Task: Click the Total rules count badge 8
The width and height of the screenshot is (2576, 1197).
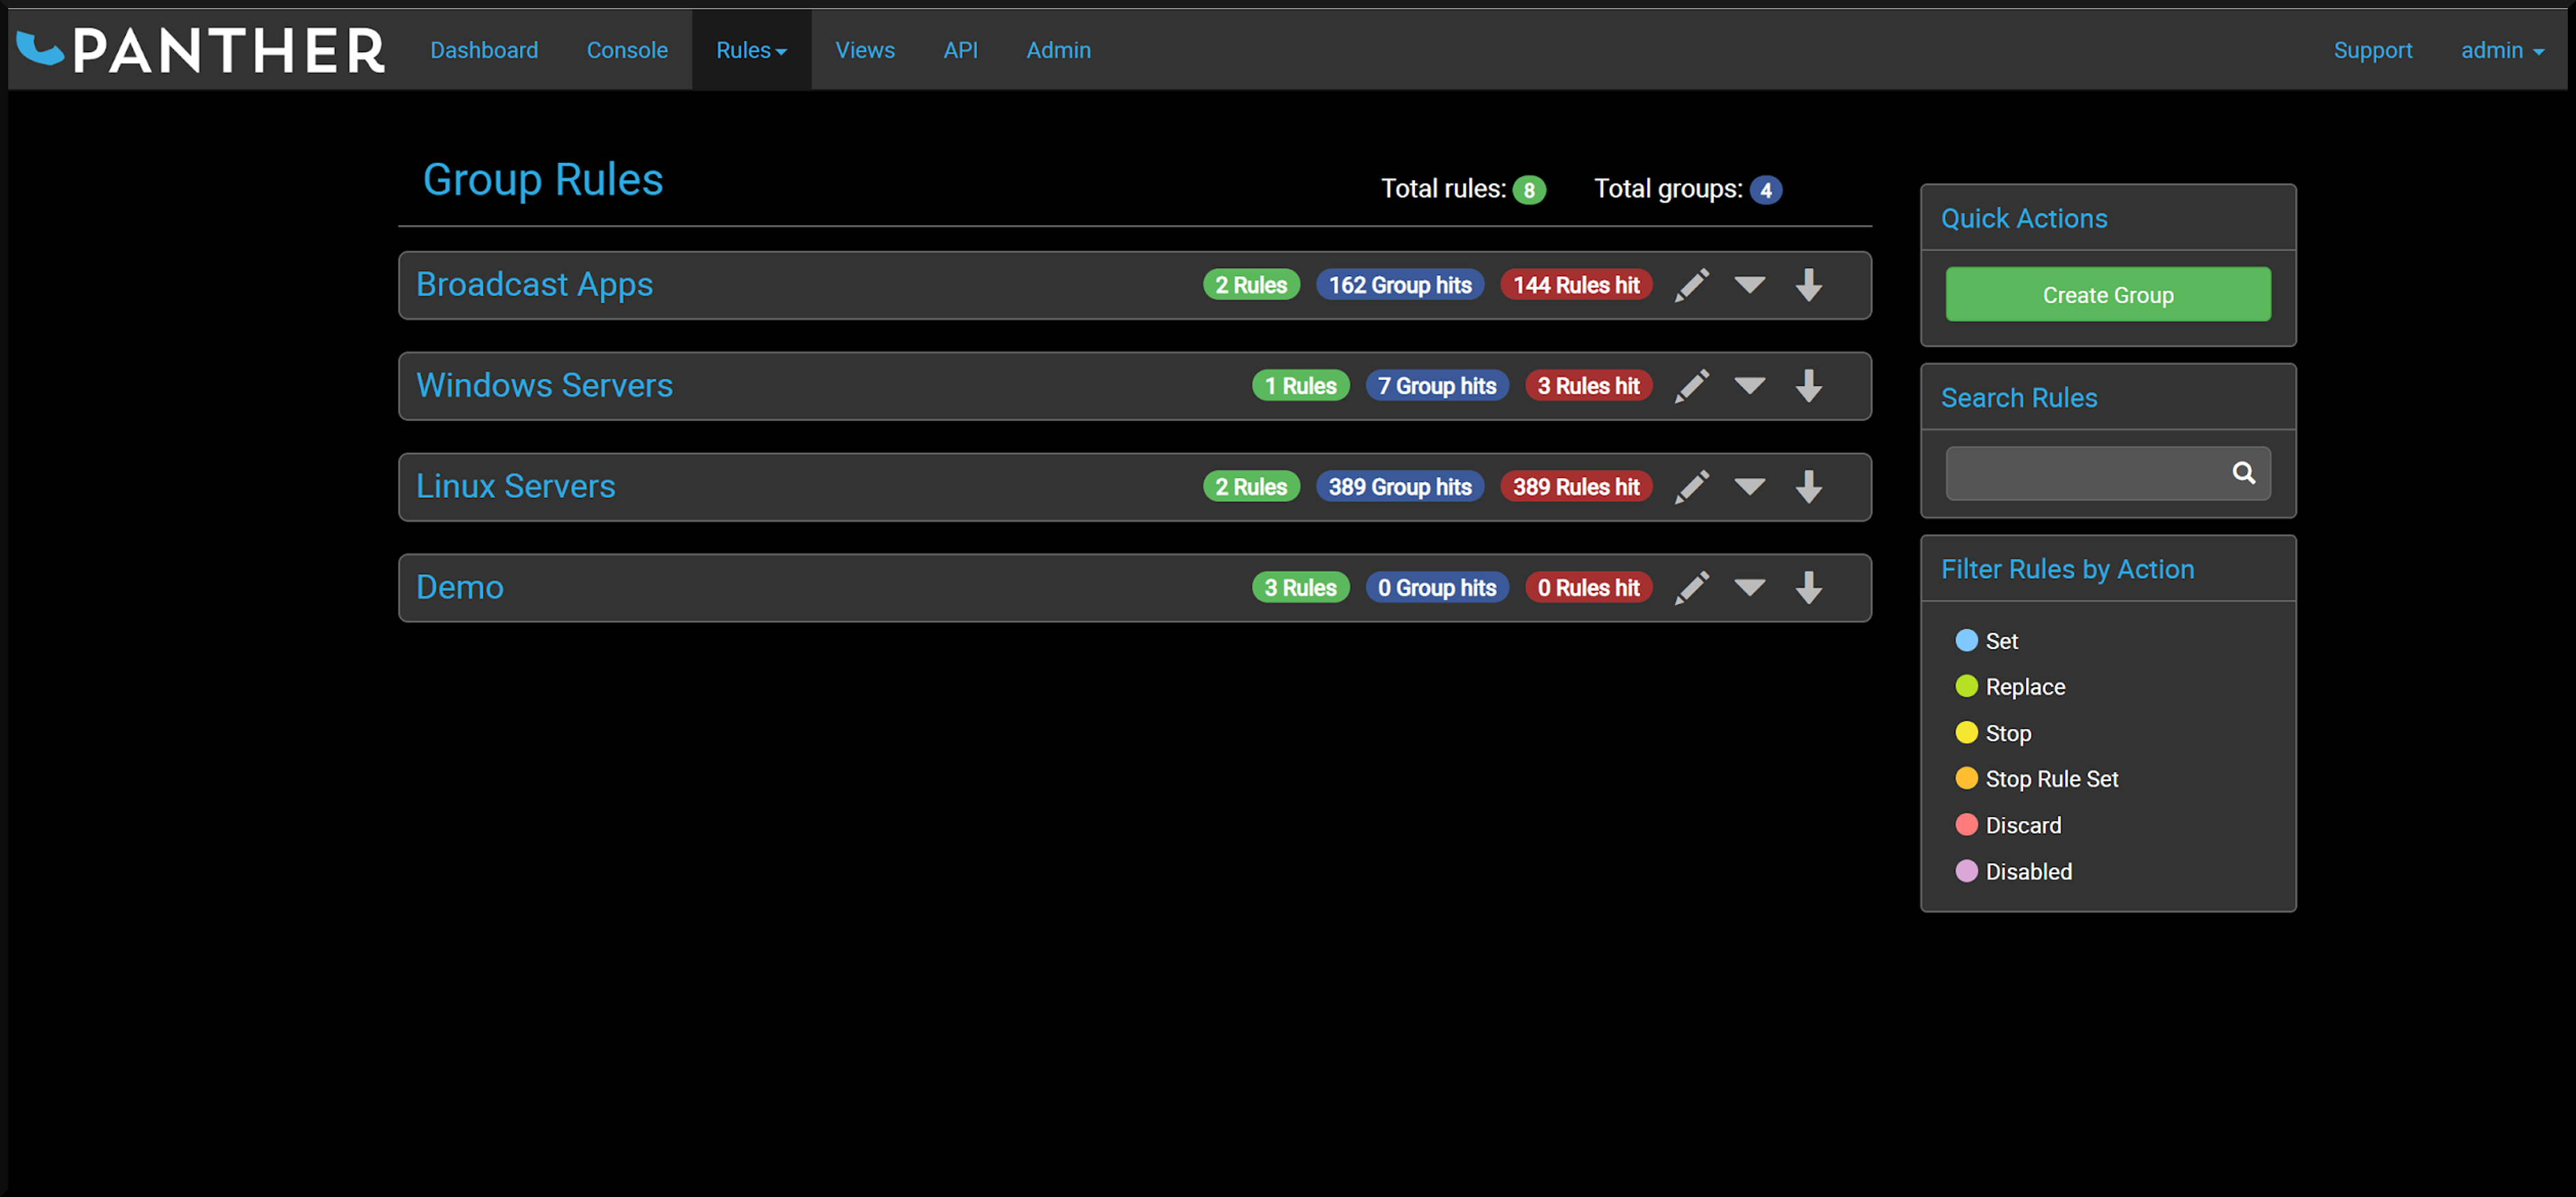Action: coord(1528,190)
